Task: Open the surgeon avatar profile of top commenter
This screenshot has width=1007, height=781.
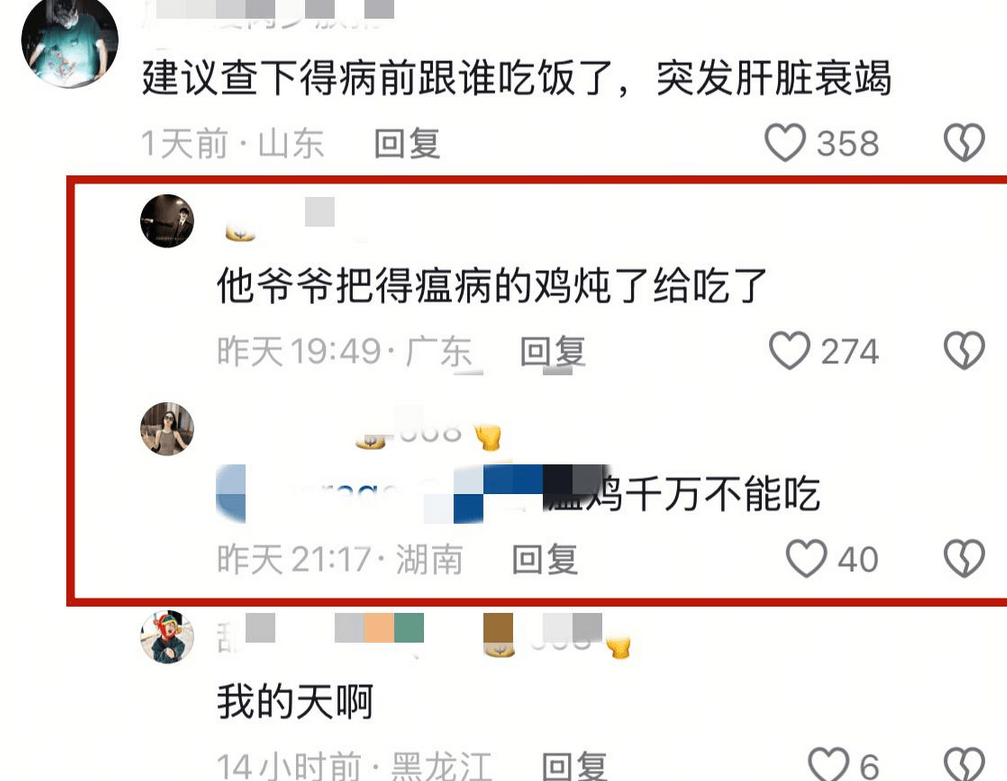Action: (69, 40)
